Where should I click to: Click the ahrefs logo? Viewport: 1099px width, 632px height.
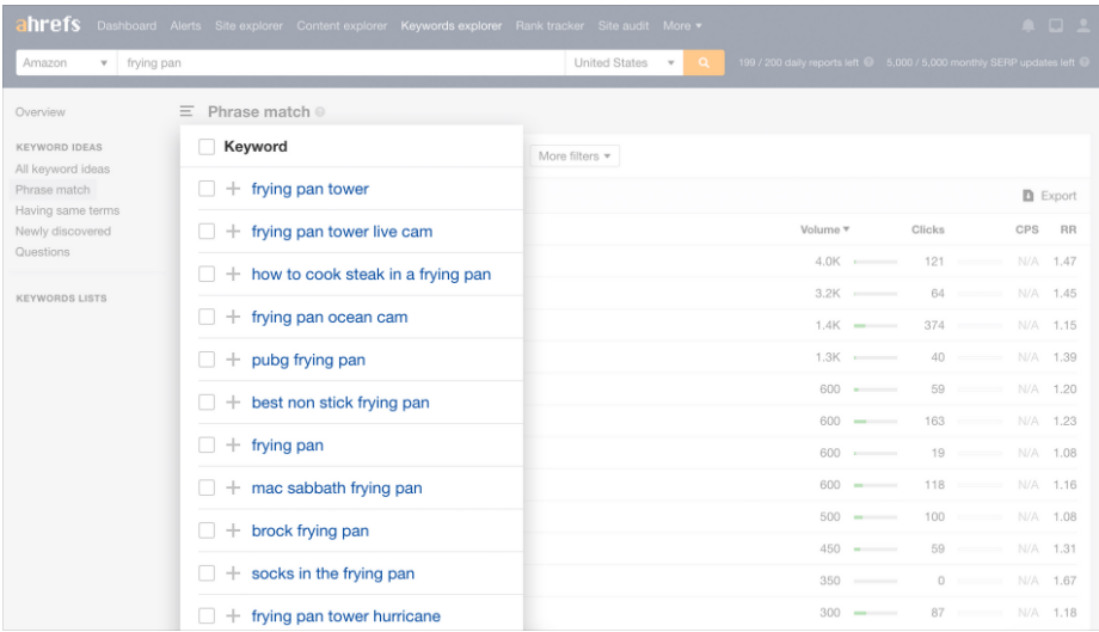coord(48,25)
